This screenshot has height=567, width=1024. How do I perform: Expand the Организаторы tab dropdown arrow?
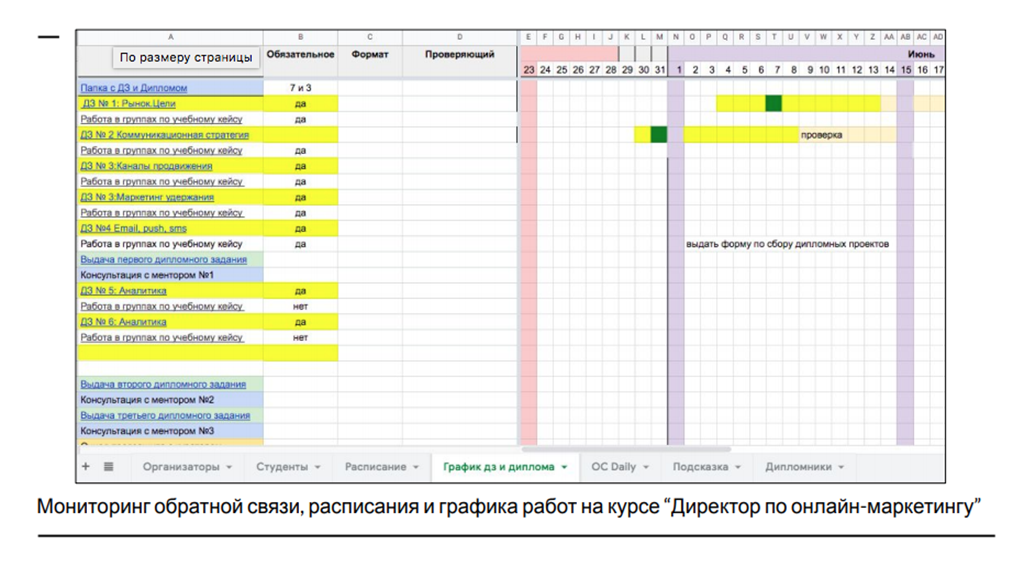pos(229,467)
